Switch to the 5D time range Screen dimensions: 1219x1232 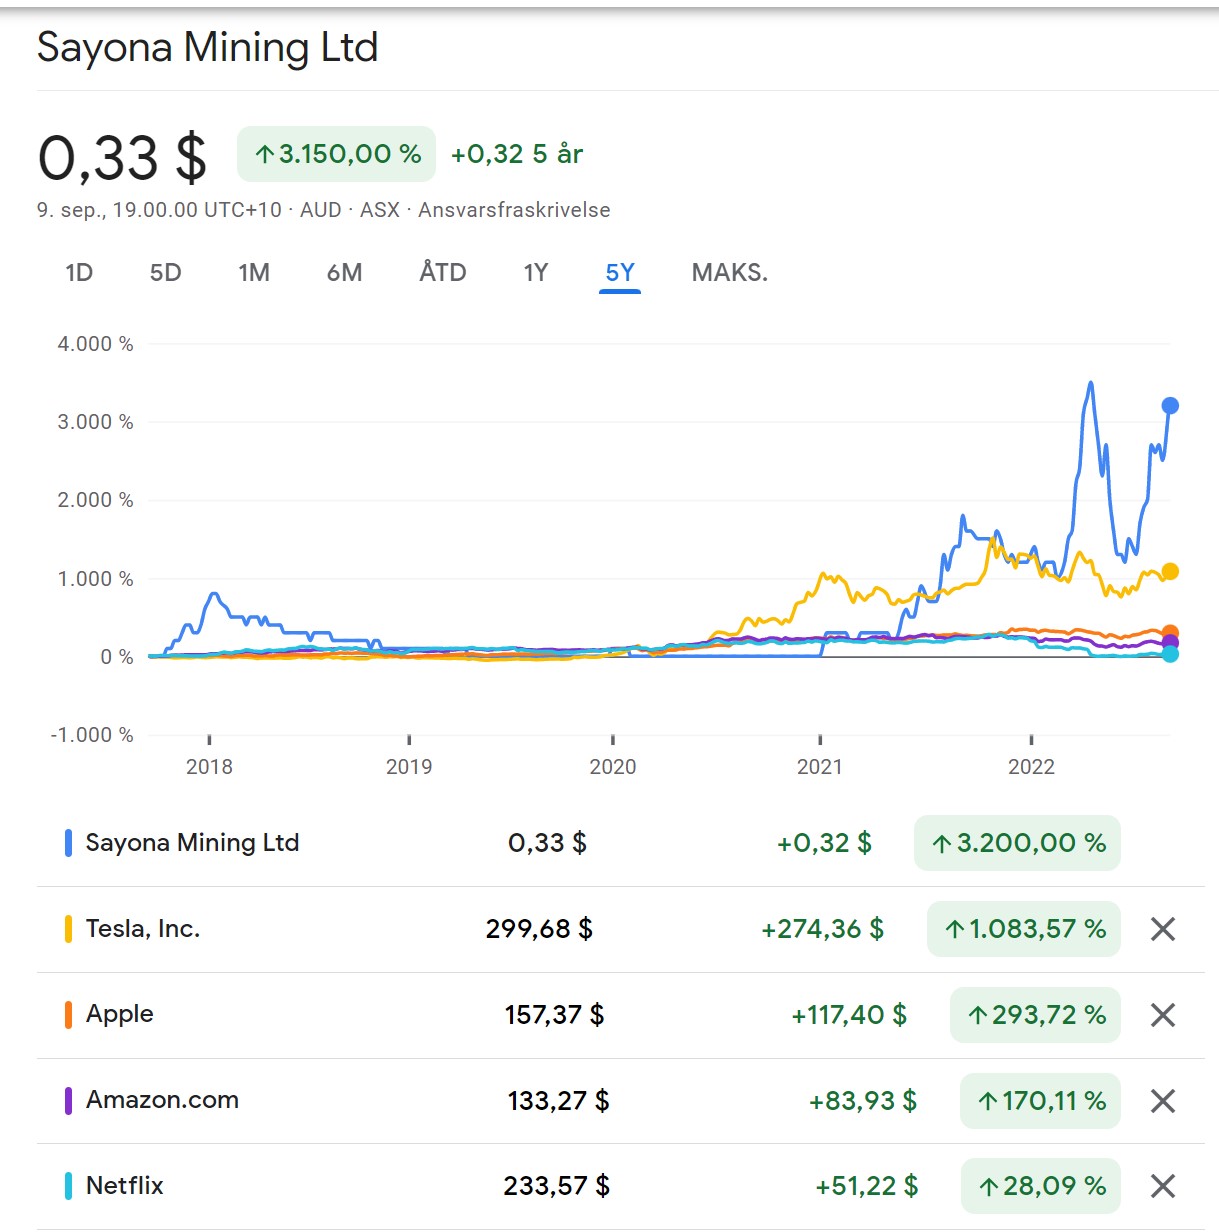[166, 271]
